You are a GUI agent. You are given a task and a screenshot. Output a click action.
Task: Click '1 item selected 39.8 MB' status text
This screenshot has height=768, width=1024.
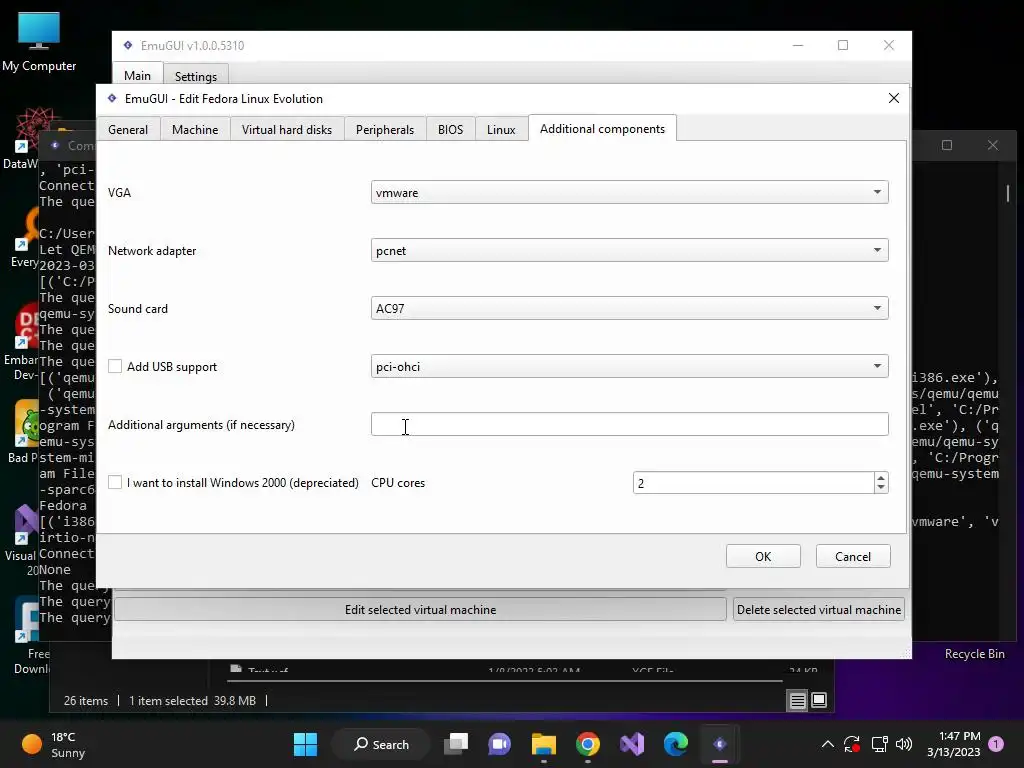192,701
